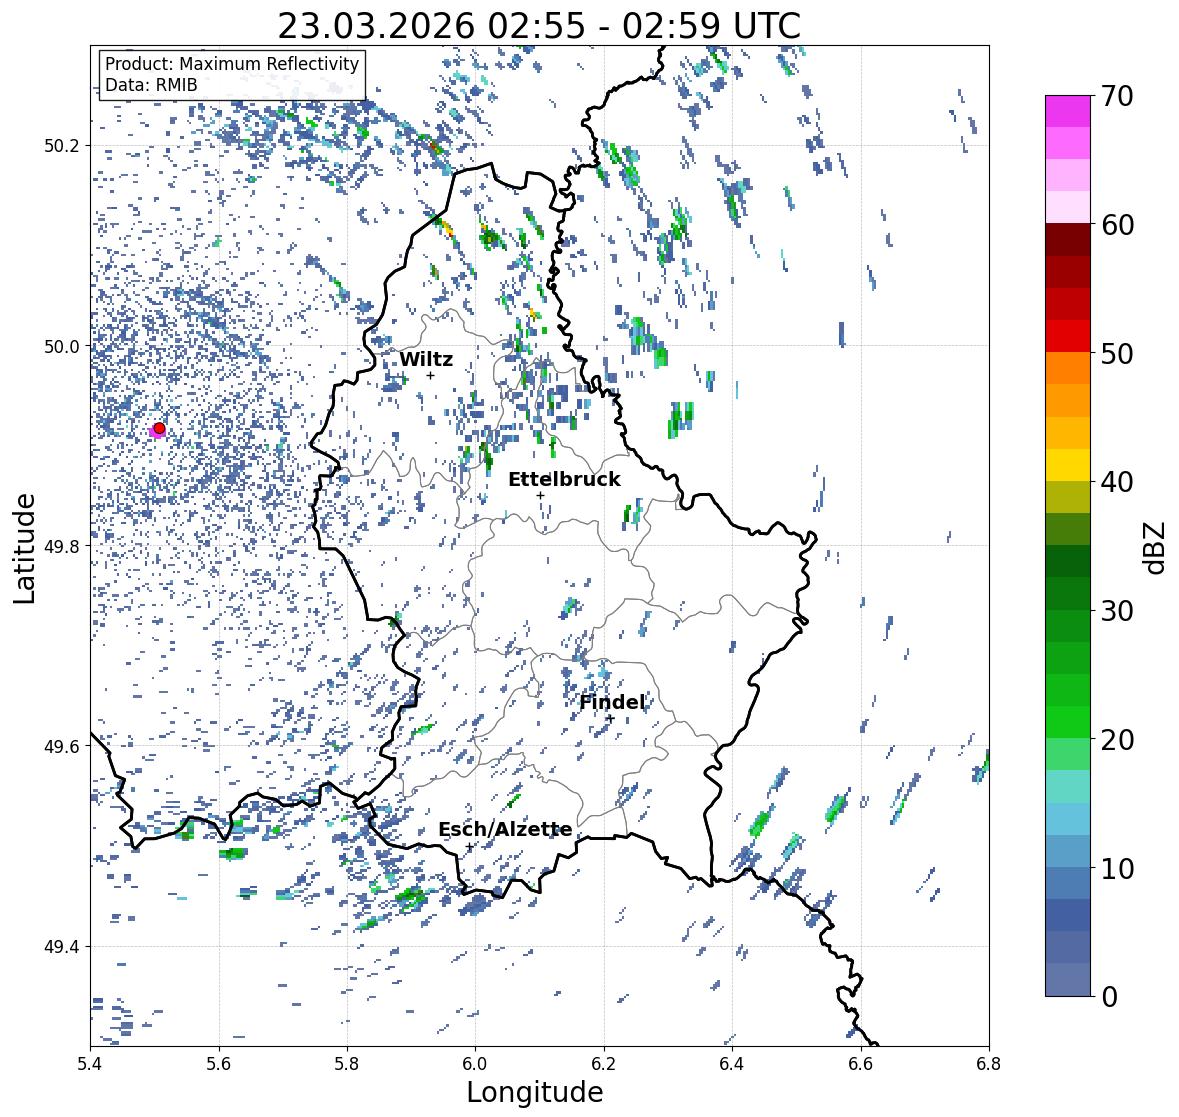The width and height of the screenshot is (1179, 1117).
Task: Click the 50 value on the colorbar
Action: (x=1117, y=353)
